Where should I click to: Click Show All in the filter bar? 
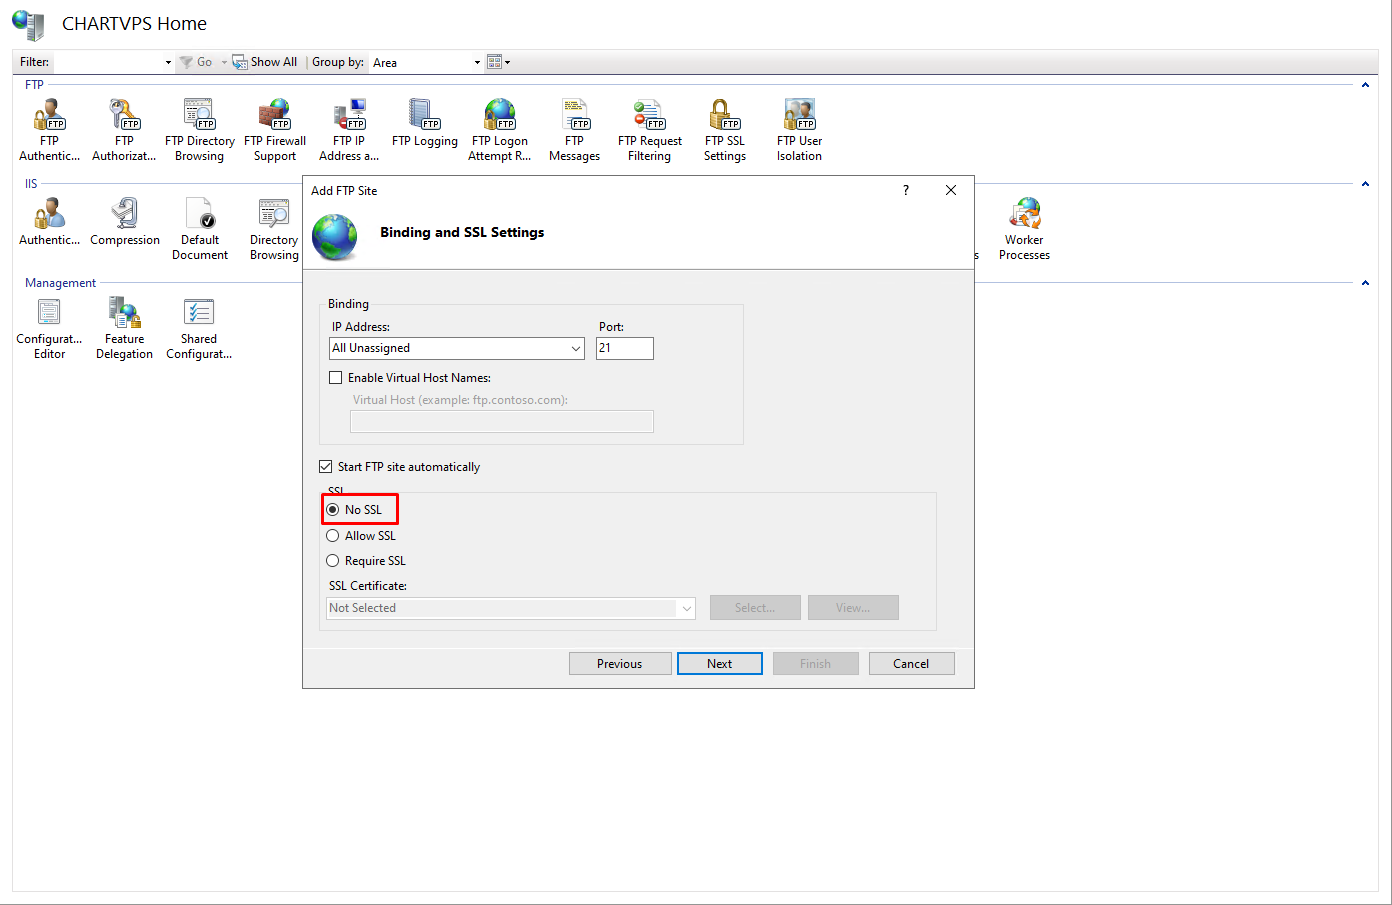click(x=266, y=62)
